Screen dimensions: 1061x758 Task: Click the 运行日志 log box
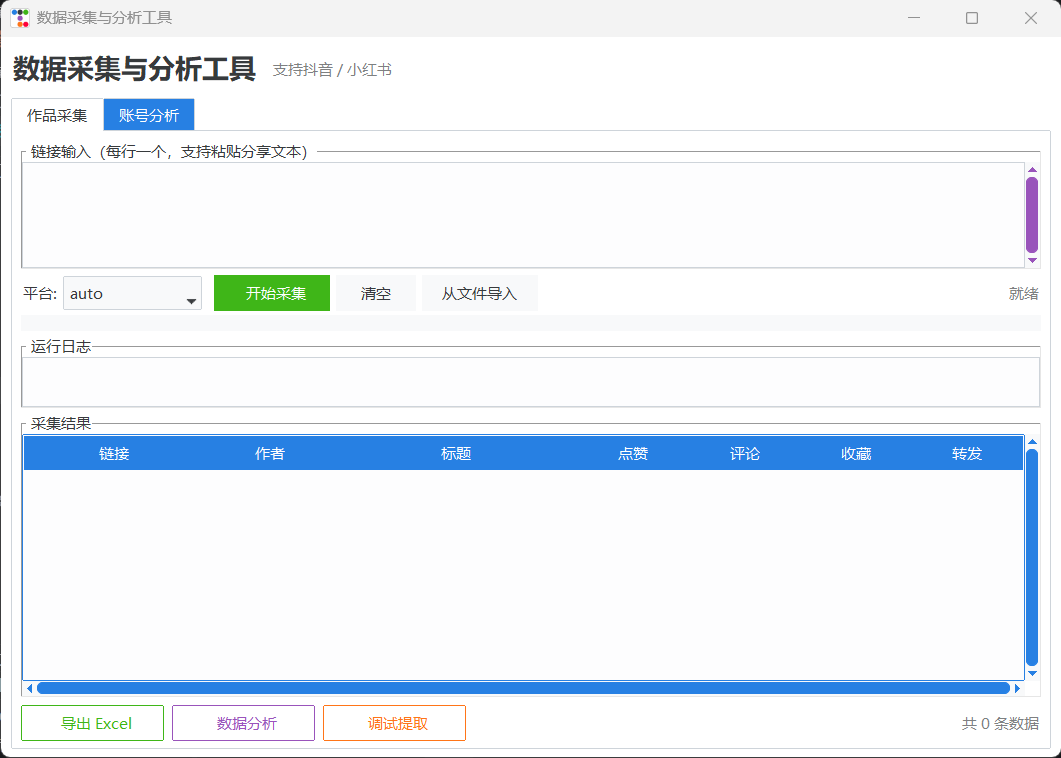click(x=531, y=382)
